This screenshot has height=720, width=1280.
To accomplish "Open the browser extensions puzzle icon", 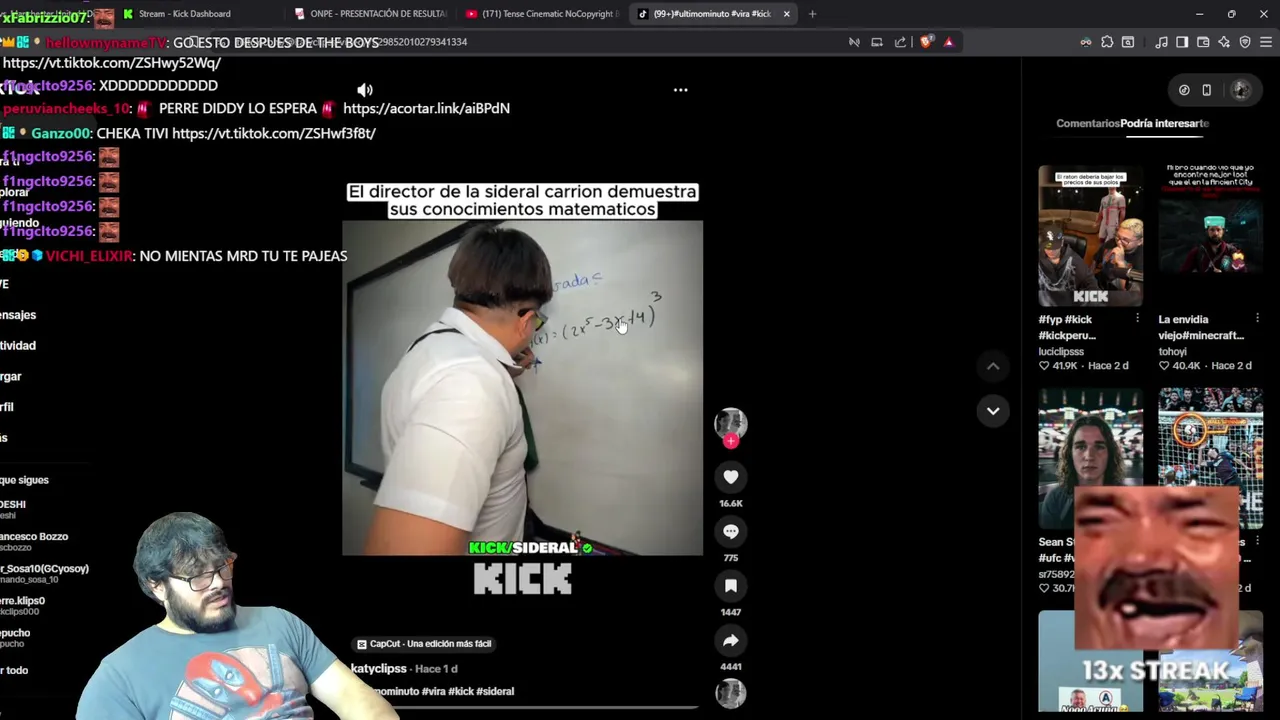I will pyautogui.click(x=1107, y=42).
